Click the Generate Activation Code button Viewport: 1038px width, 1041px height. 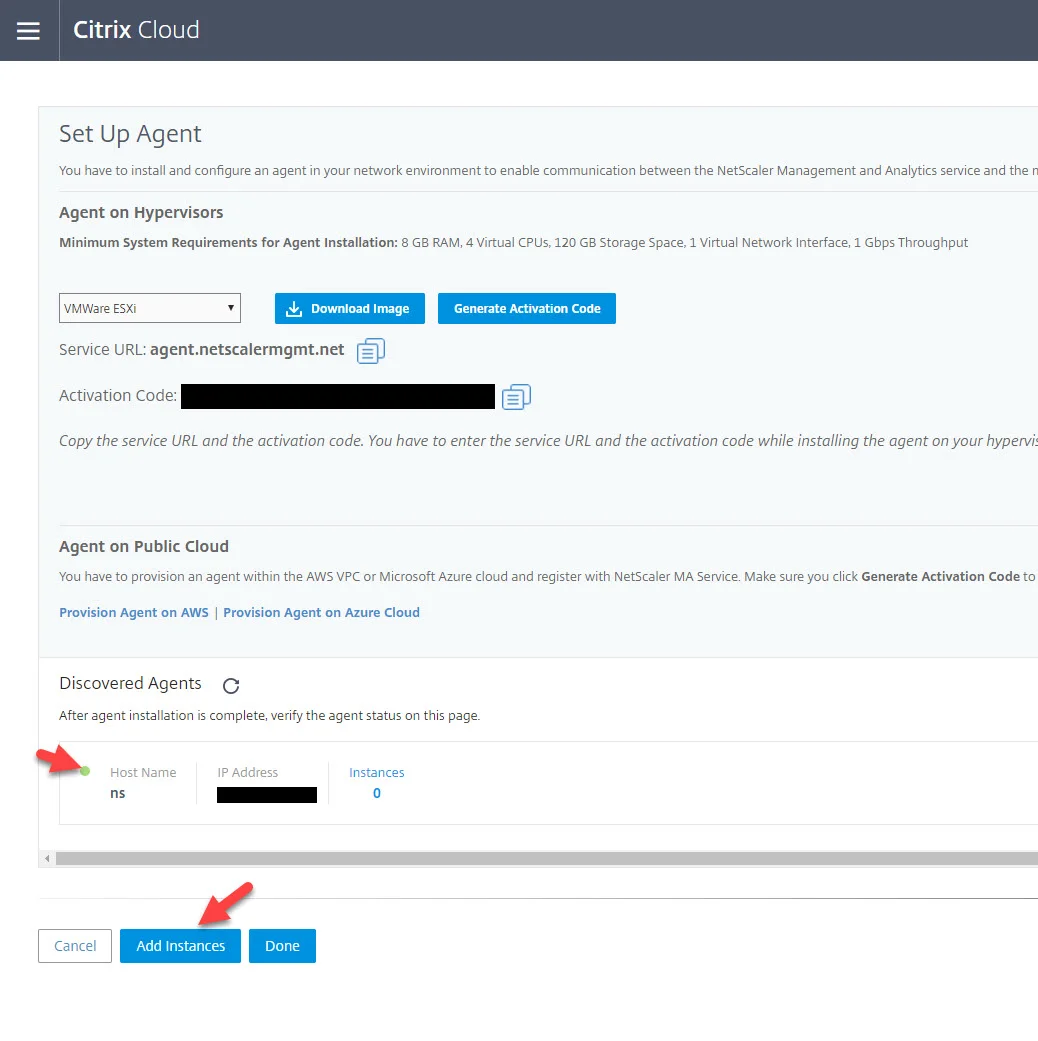tap(527, 308)
